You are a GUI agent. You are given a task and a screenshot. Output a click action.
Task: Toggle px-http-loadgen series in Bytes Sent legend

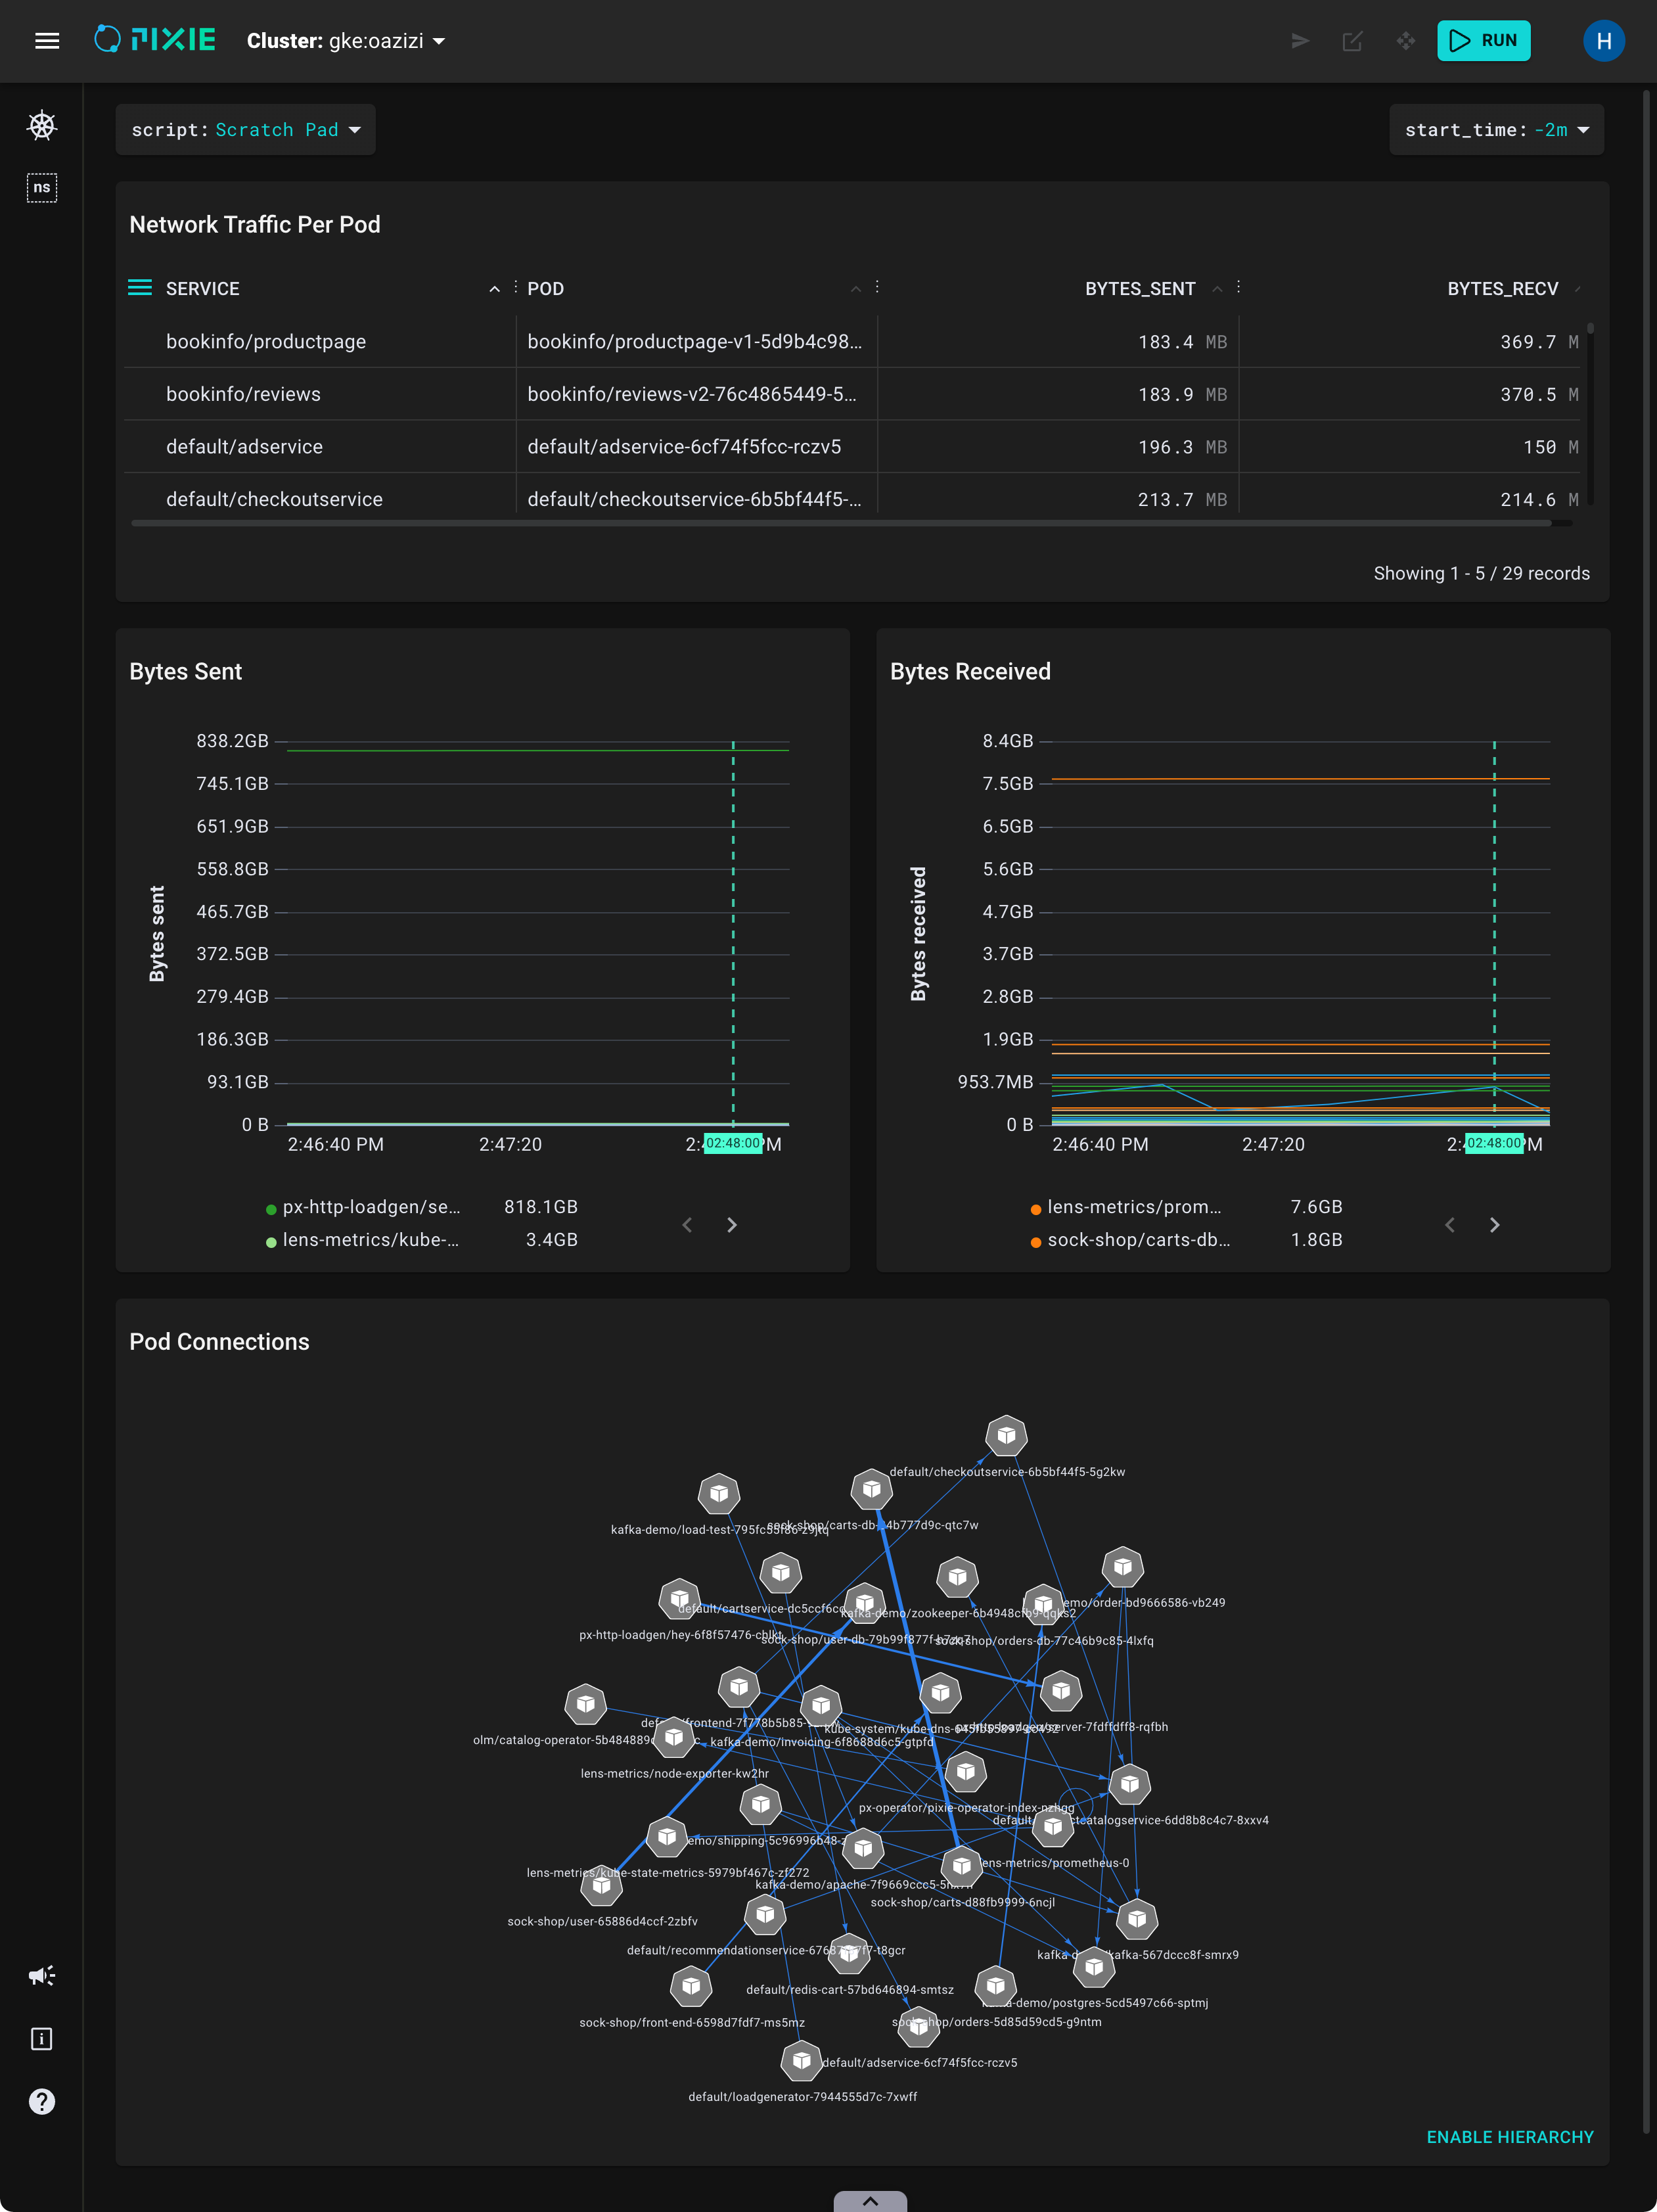[x=370, y=1207]
